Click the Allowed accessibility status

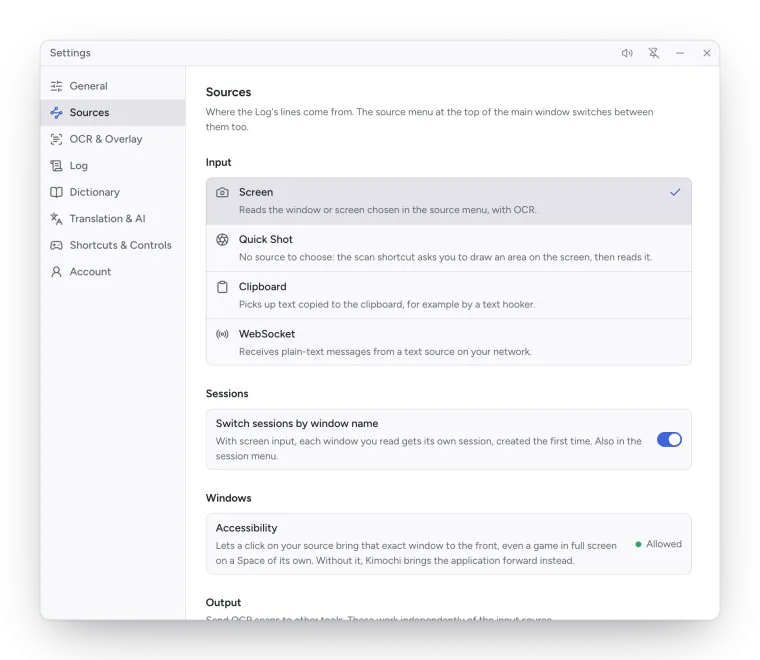pyautogui.click(x=658, y=544)
